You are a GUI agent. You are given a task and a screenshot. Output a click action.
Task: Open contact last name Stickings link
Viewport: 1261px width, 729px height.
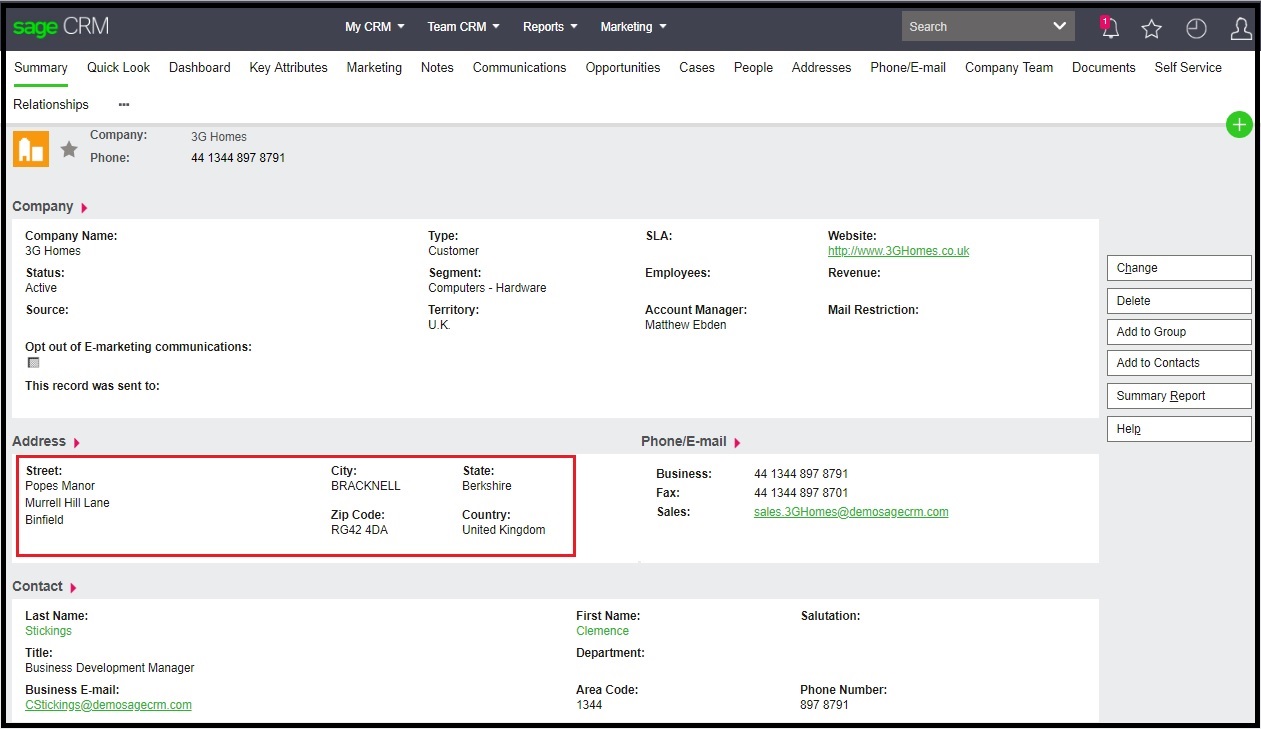(x=48, y=631)
